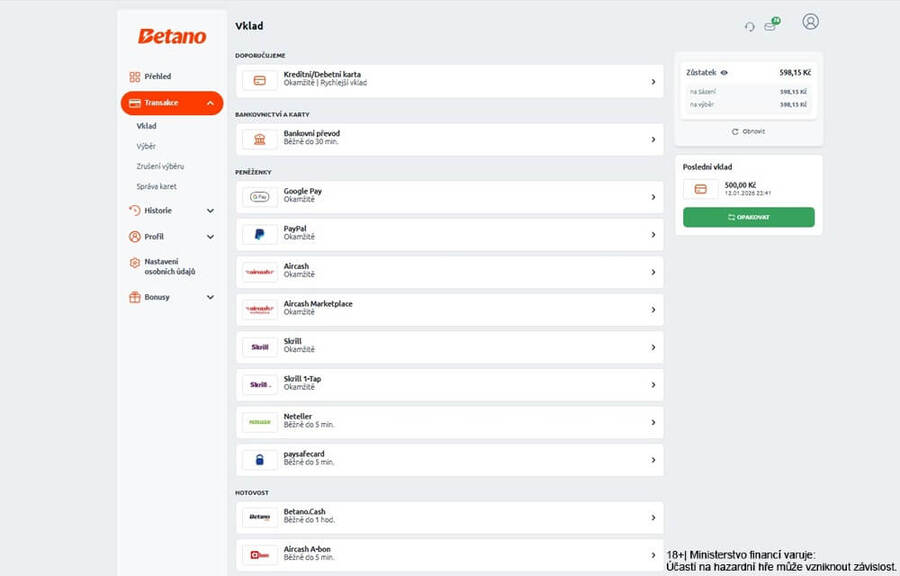Click the PayPal logo icon
Image resolution: width=900 pixels, height=576 pixels.
coord(260,234)
